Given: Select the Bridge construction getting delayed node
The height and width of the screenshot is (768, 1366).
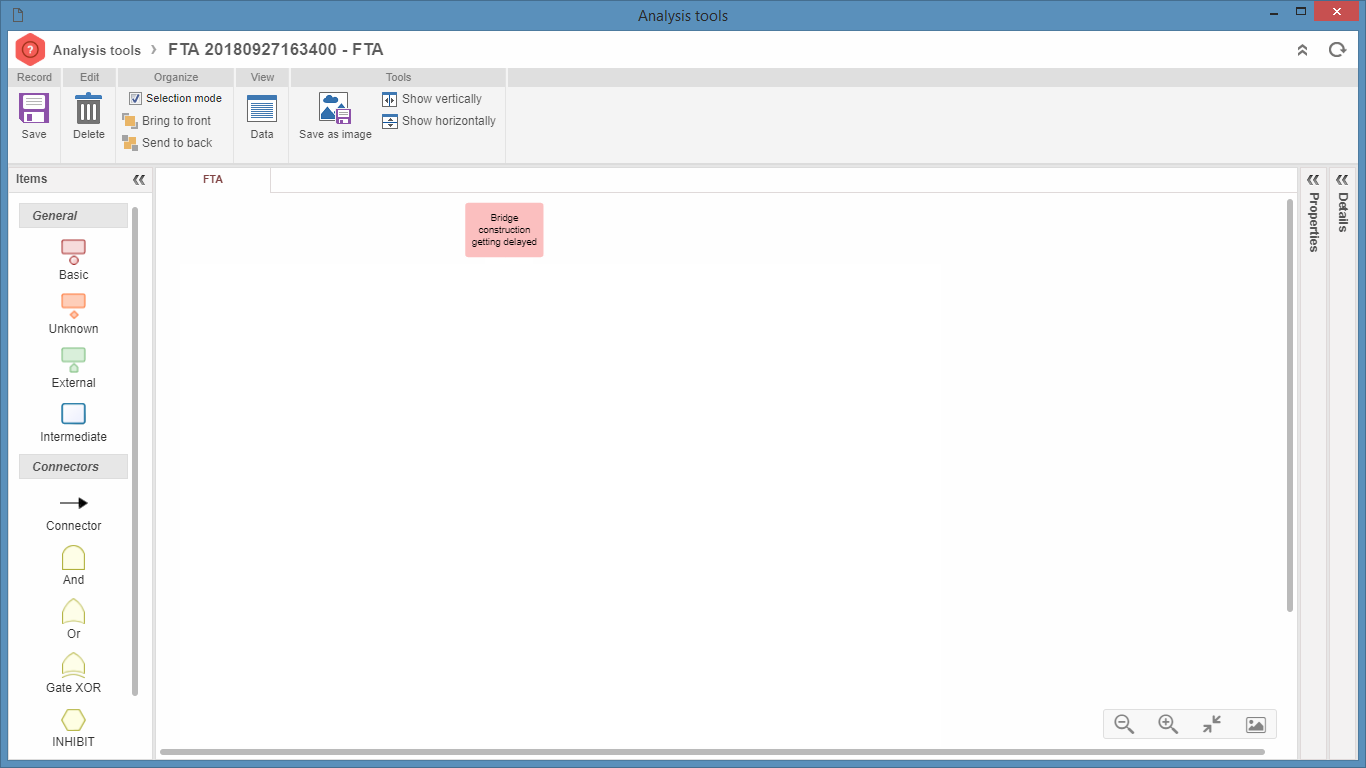Looking at the screenshot, I should [504, 230].
